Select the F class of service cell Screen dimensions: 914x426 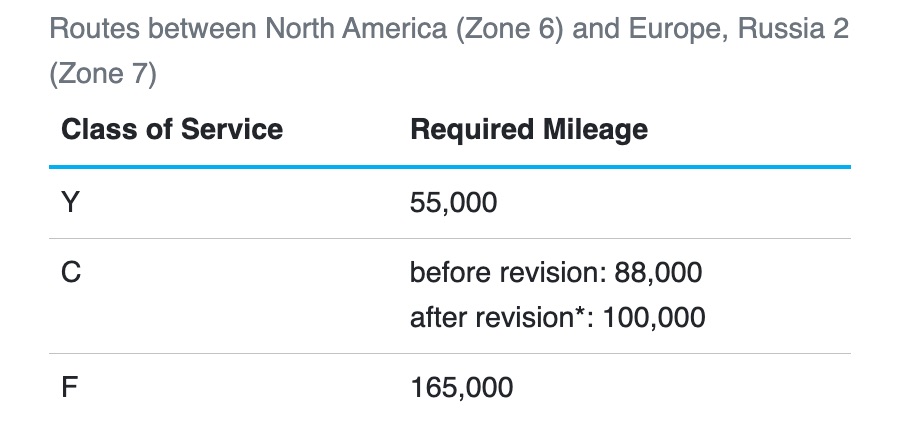click(x=70, y=387)
